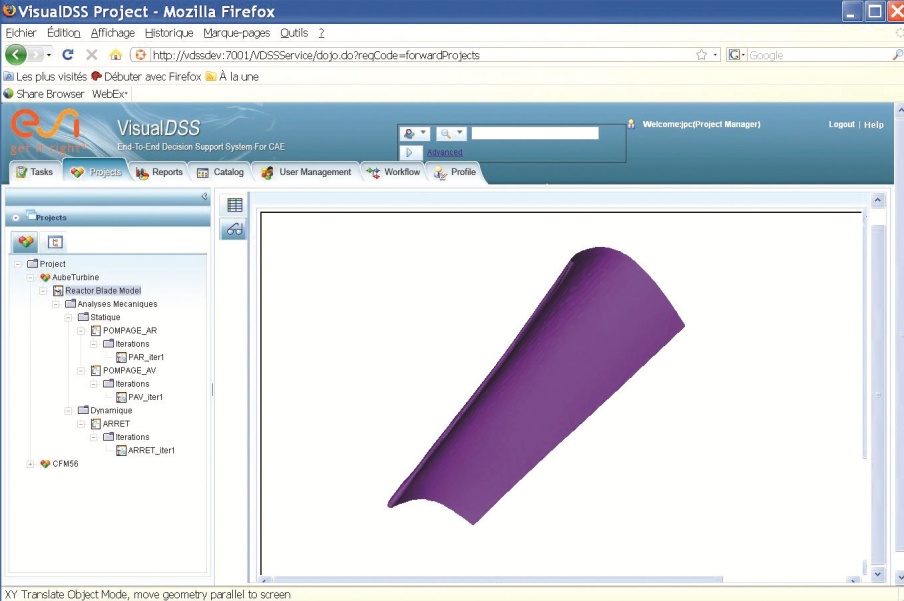The width and height of the screenshot is (904, 601).
Task: Open the Profile tab
Action: (x=455, y=172)
